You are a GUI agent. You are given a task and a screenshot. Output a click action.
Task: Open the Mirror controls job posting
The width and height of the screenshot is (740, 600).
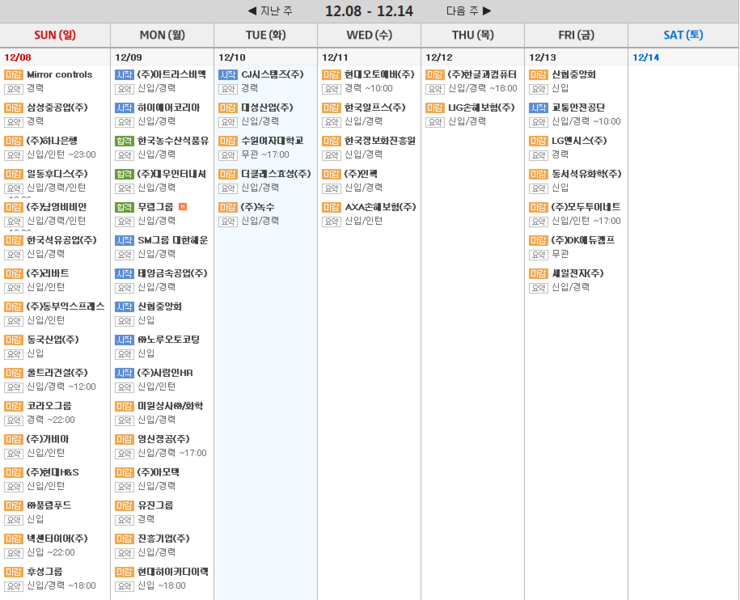[59, 75]
